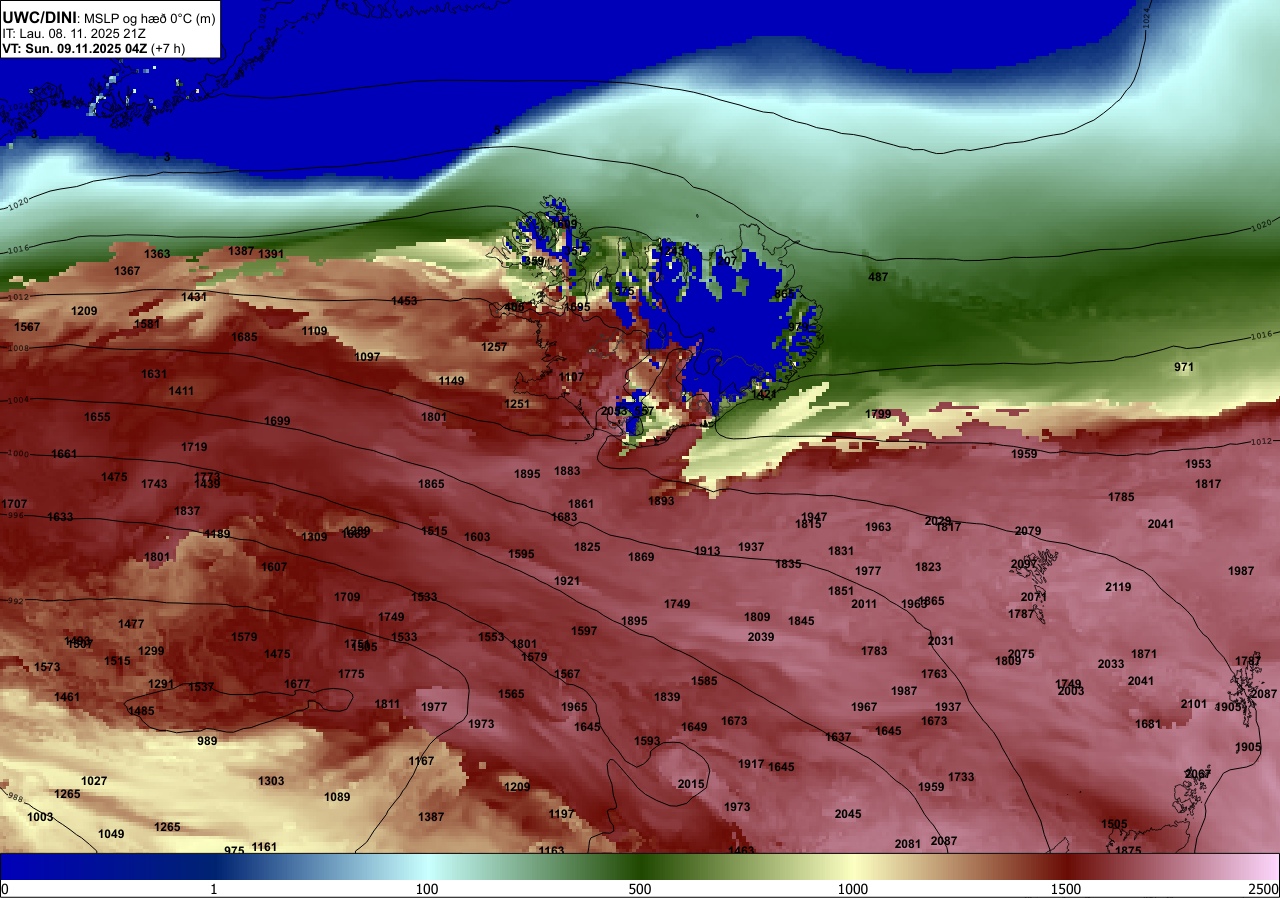Screen dimensions: 1280x898
Task: Click the map value 1391
Action: point(271,254)
